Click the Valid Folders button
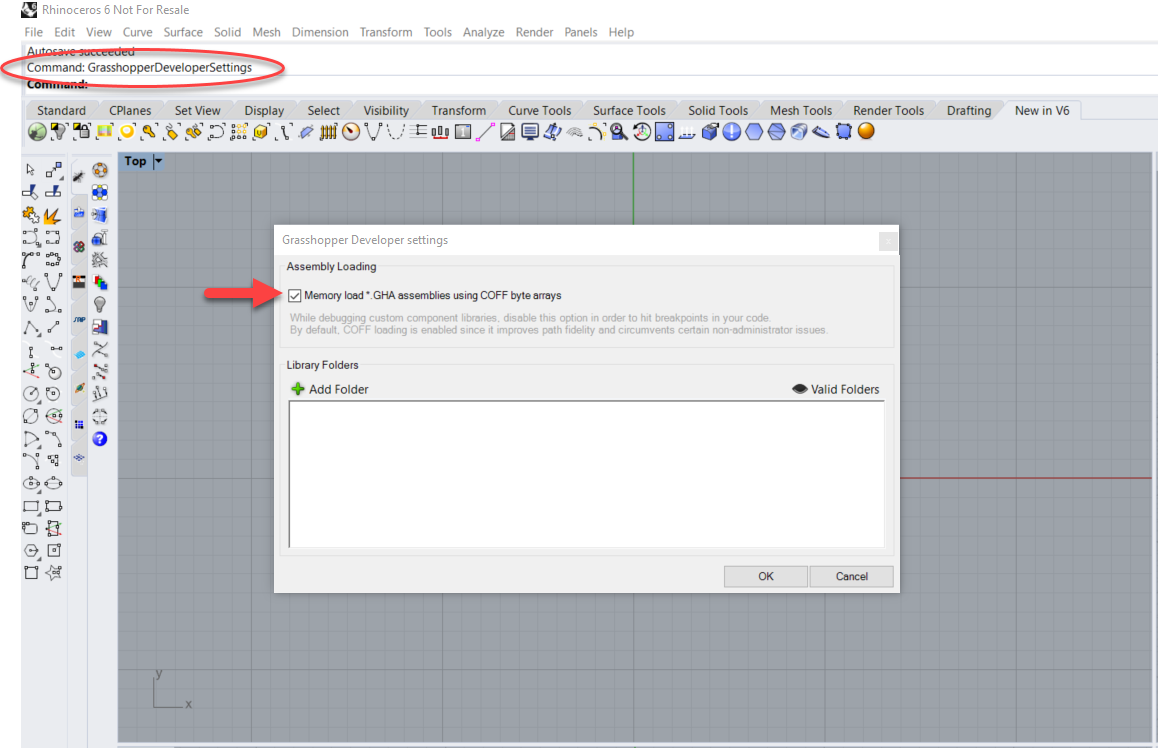The image size is (1158, 748). pyautogui.click(x=836, y=389)
